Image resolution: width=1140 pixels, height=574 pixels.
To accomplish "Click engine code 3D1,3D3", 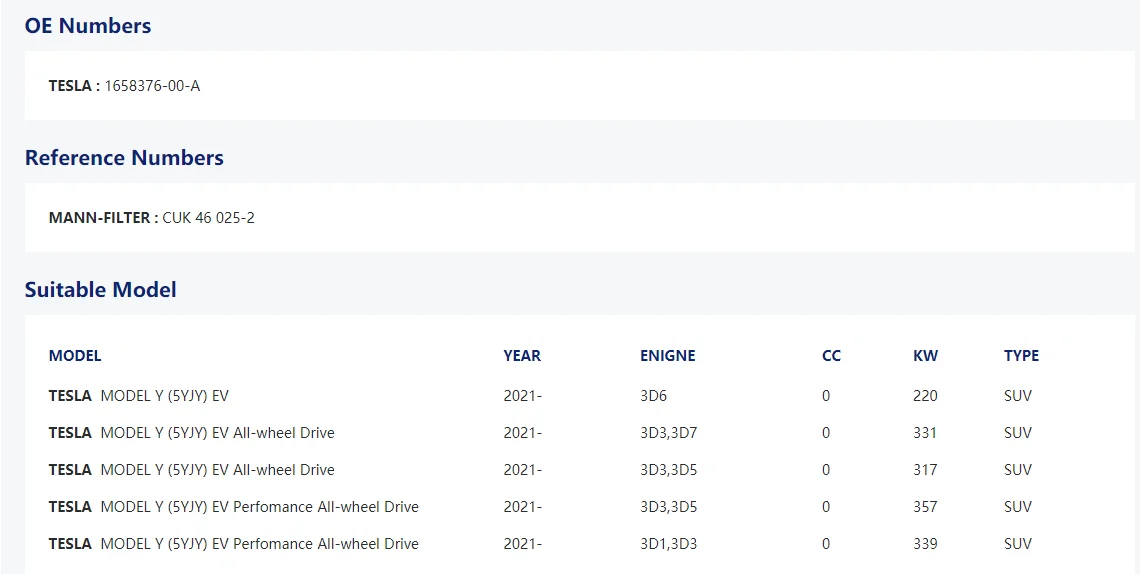I will click(669, 543).
